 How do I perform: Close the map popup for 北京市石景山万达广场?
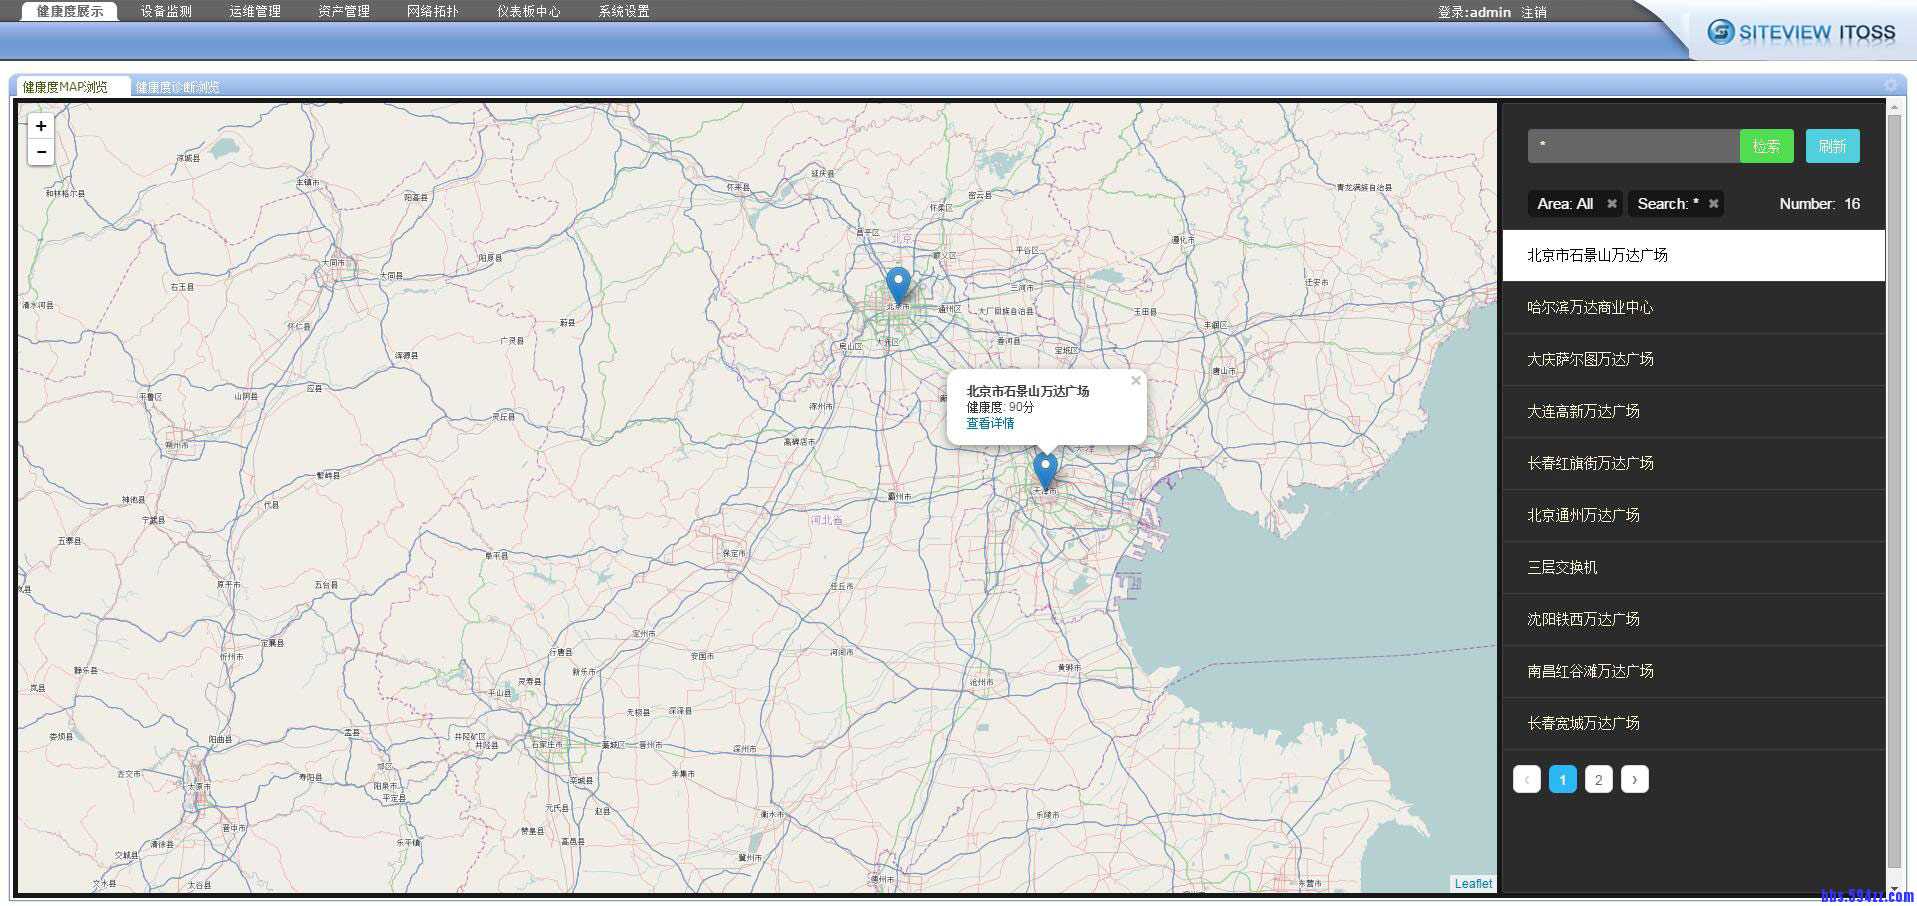coord(1135,381)
